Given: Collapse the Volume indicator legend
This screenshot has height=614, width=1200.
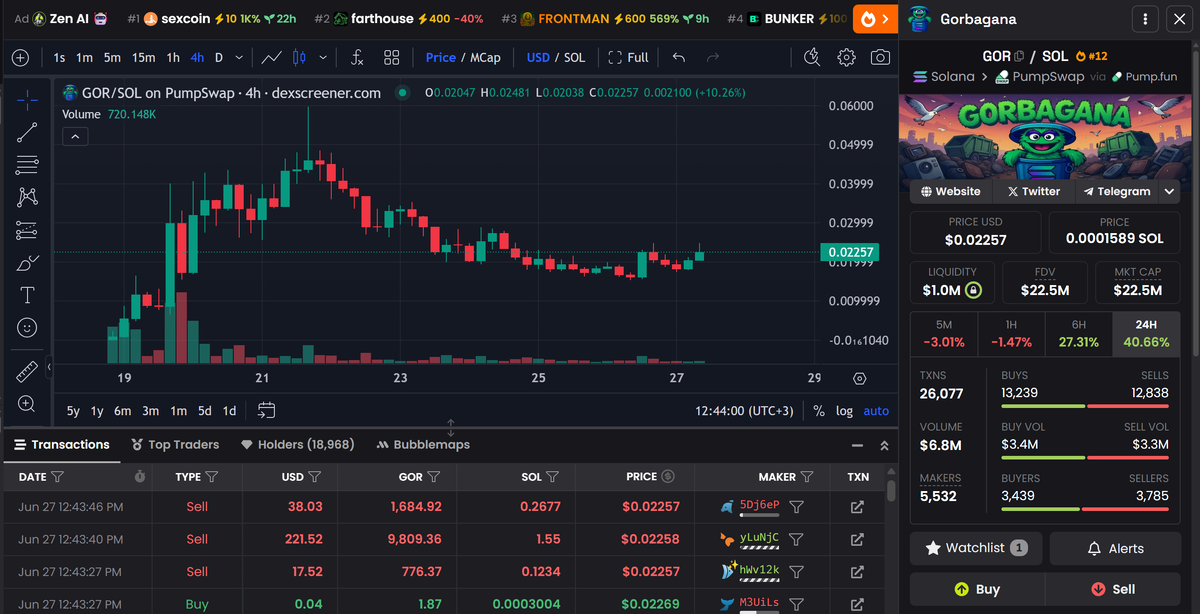Looking at the screenshot, I should tap(76, 137).
